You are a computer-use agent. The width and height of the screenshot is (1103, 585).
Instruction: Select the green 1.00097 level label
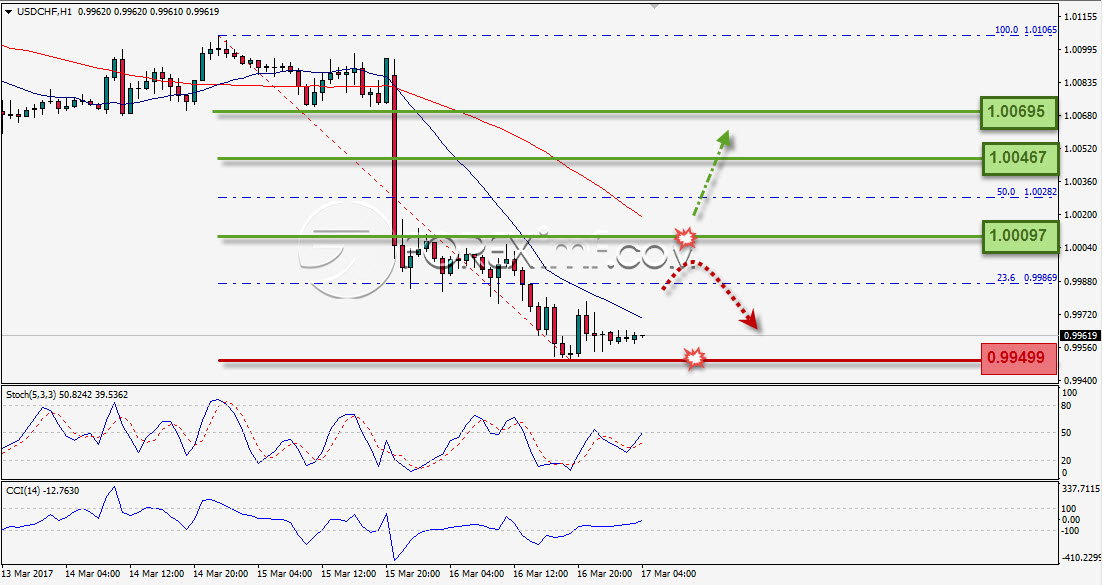[1020, 236]
